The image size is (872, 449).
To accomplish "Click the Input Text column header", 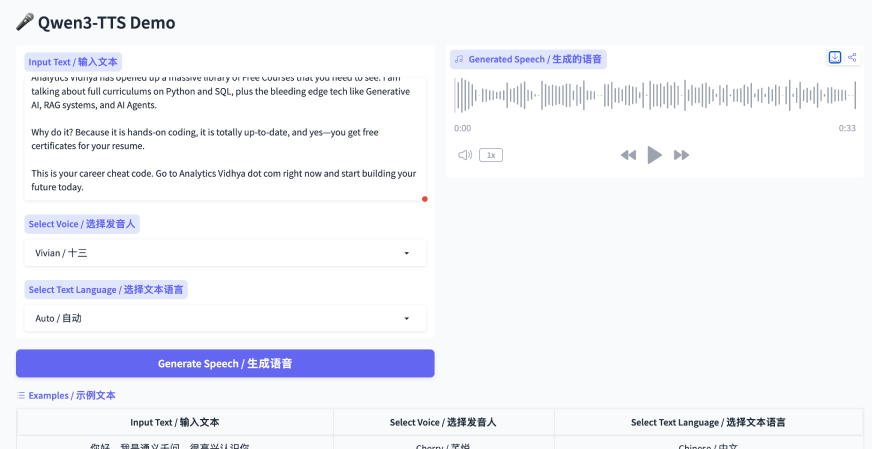I will pos(175,422).
